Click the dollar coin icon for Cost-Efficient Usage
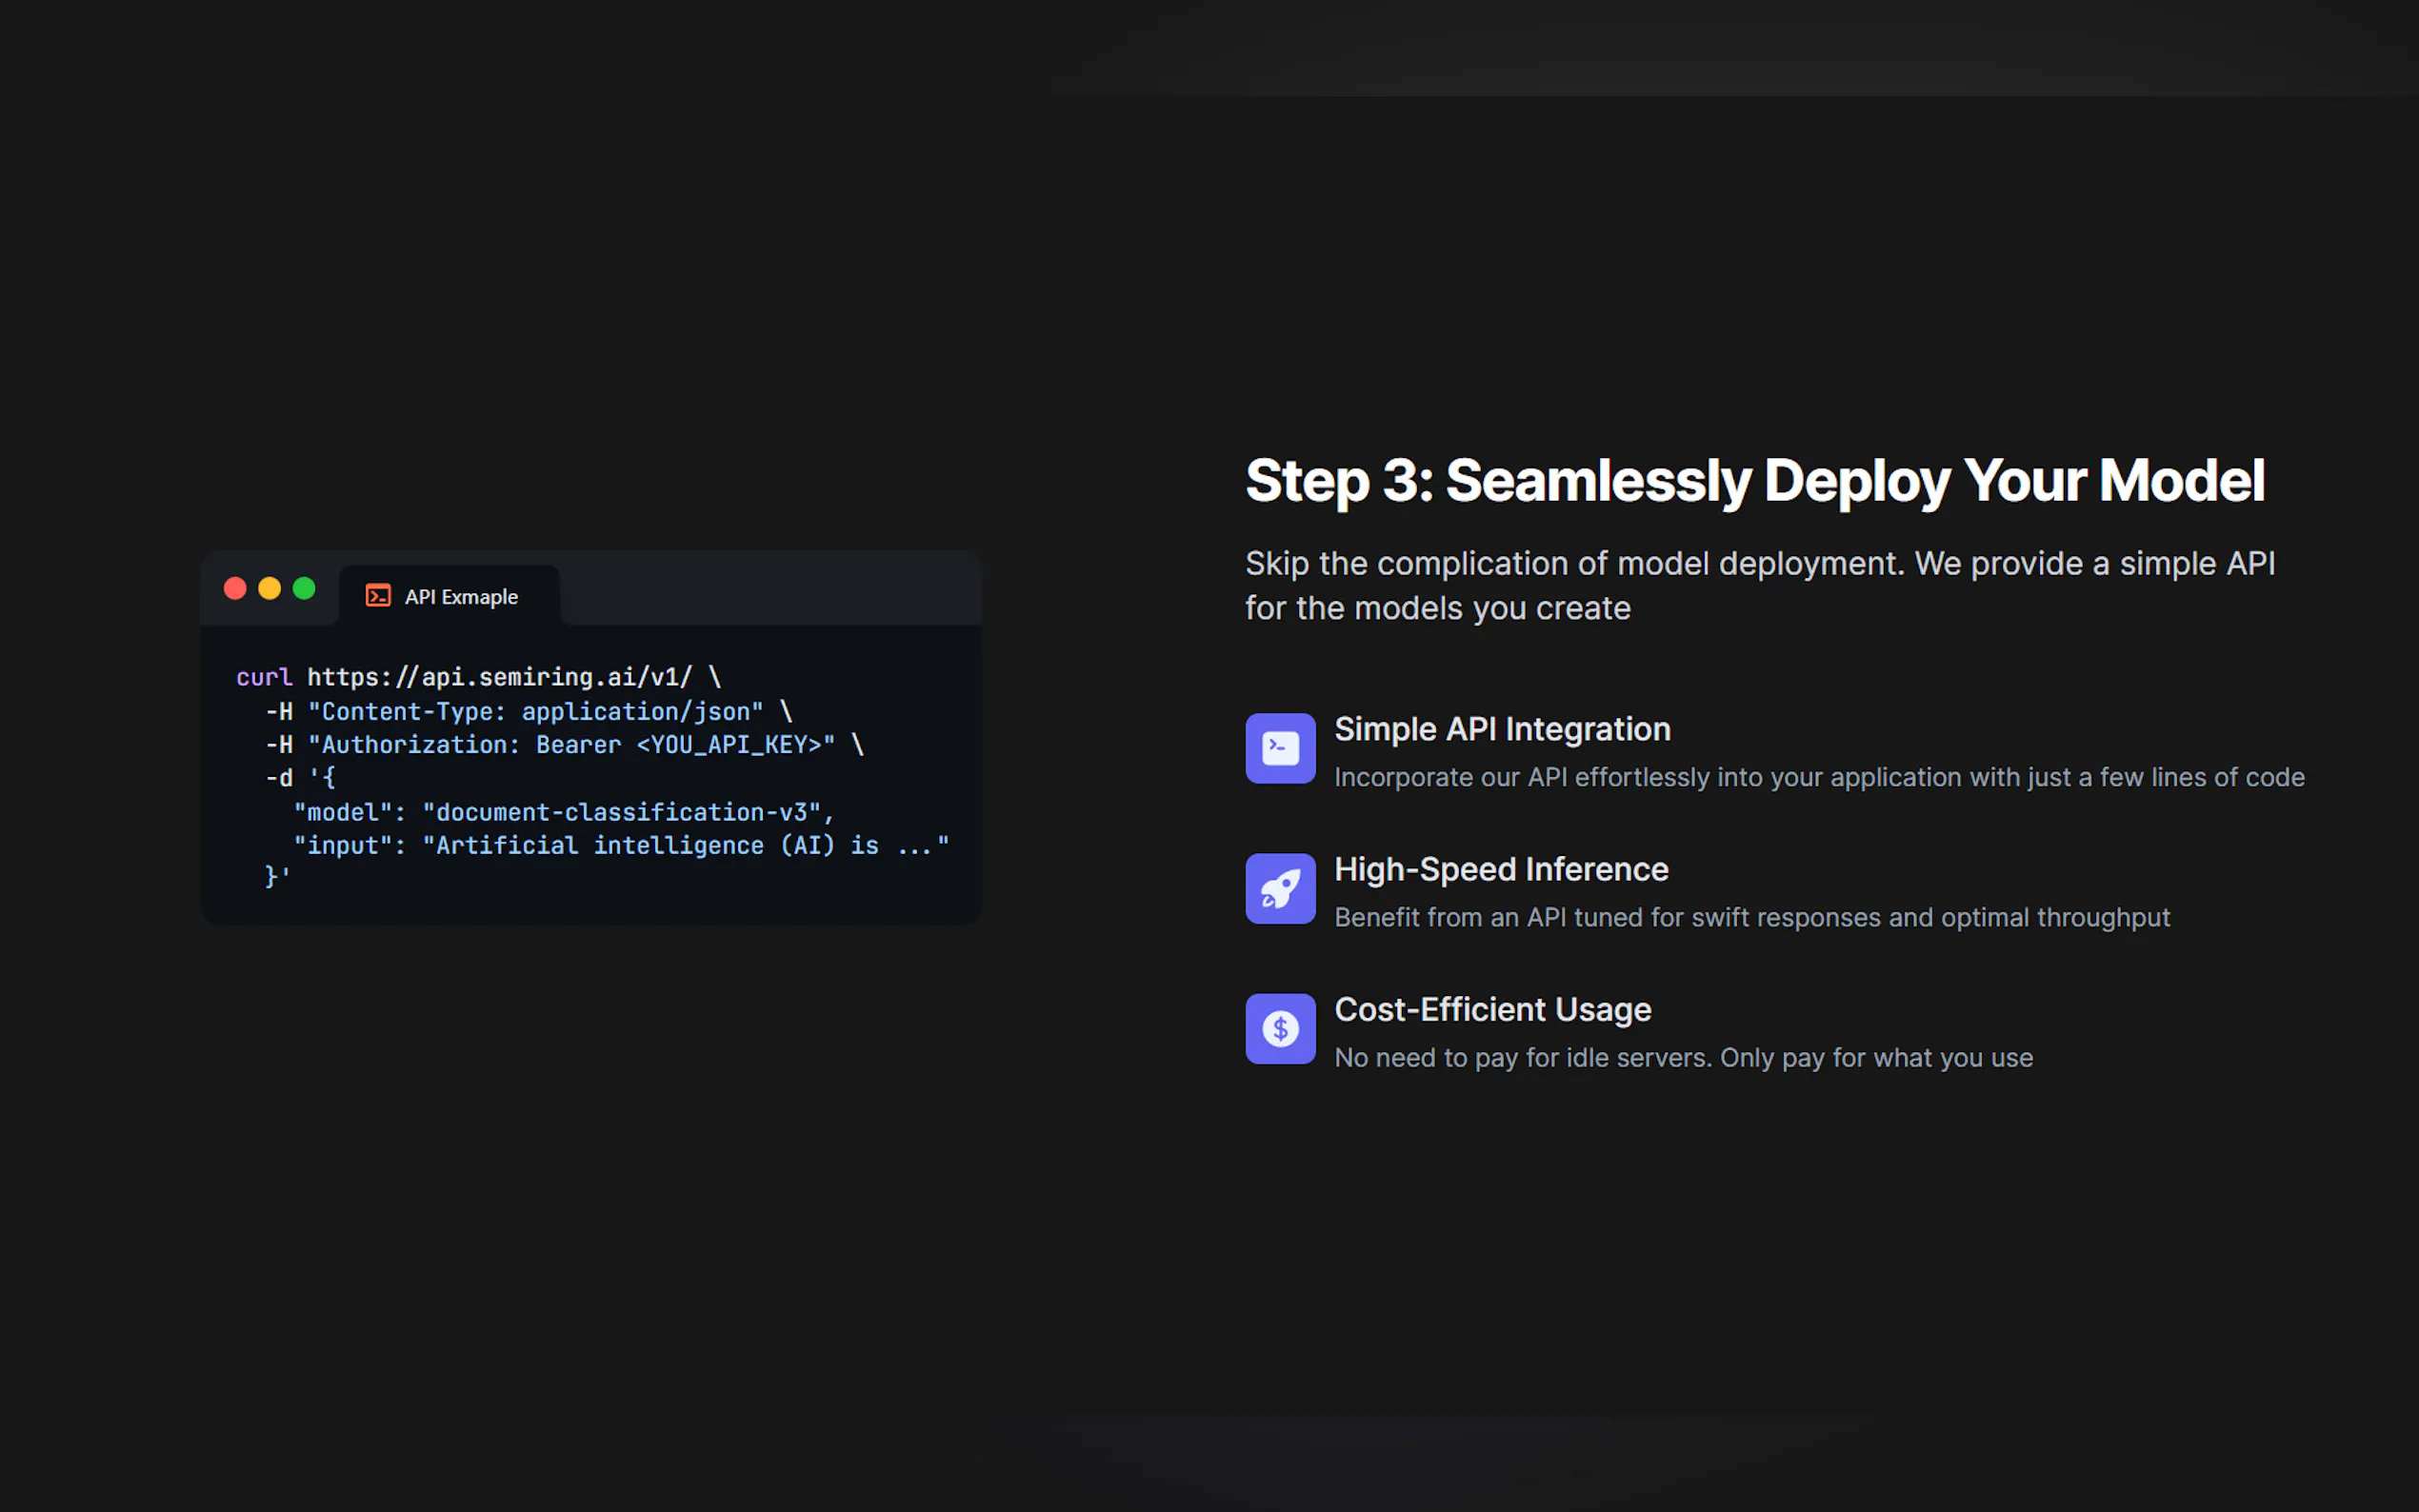Viewport: 2419px width, 1512px height. pyautogui.click(x=1280, y=1028)
